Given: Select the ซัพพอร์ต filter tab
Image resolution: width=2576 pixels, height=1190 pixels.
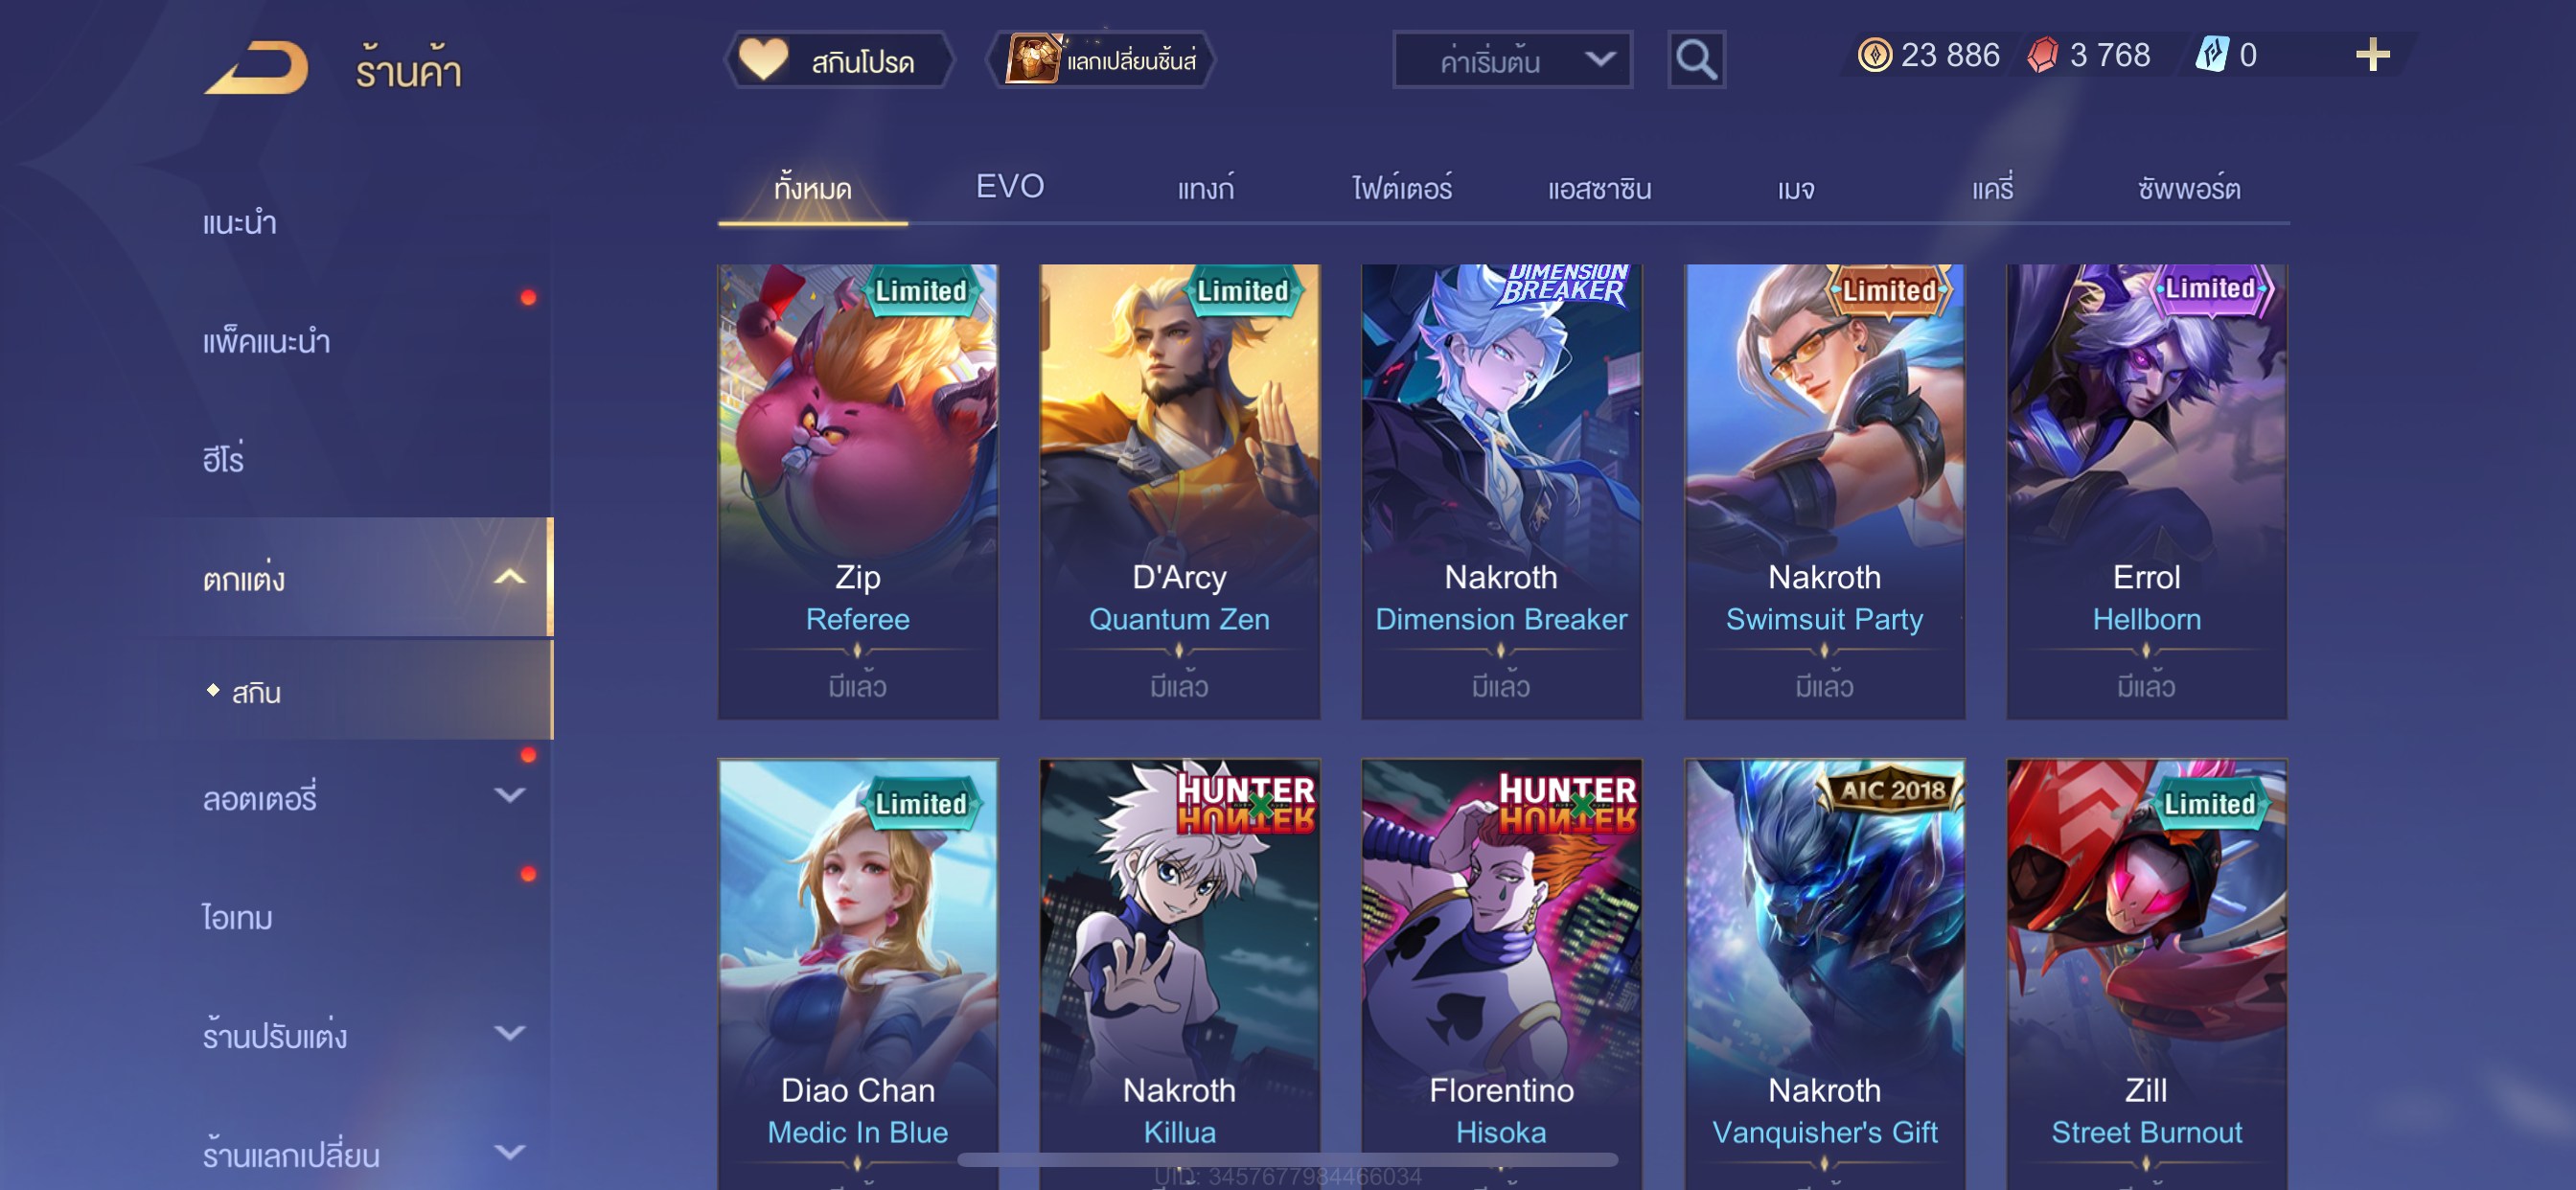Looking at the screenshot, I should [2188, 188].
